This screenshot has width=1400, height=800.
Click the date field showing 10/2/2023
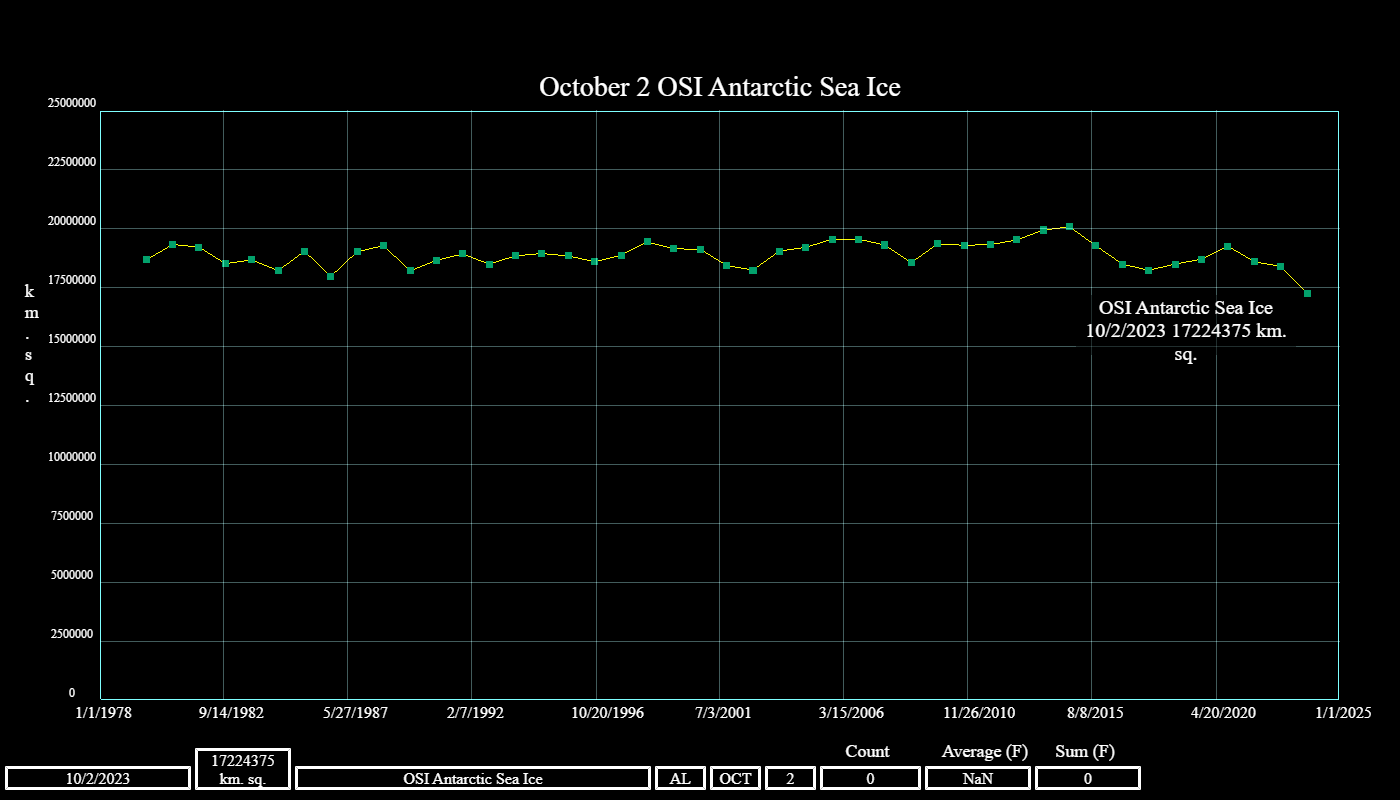(x=98, y=778)
